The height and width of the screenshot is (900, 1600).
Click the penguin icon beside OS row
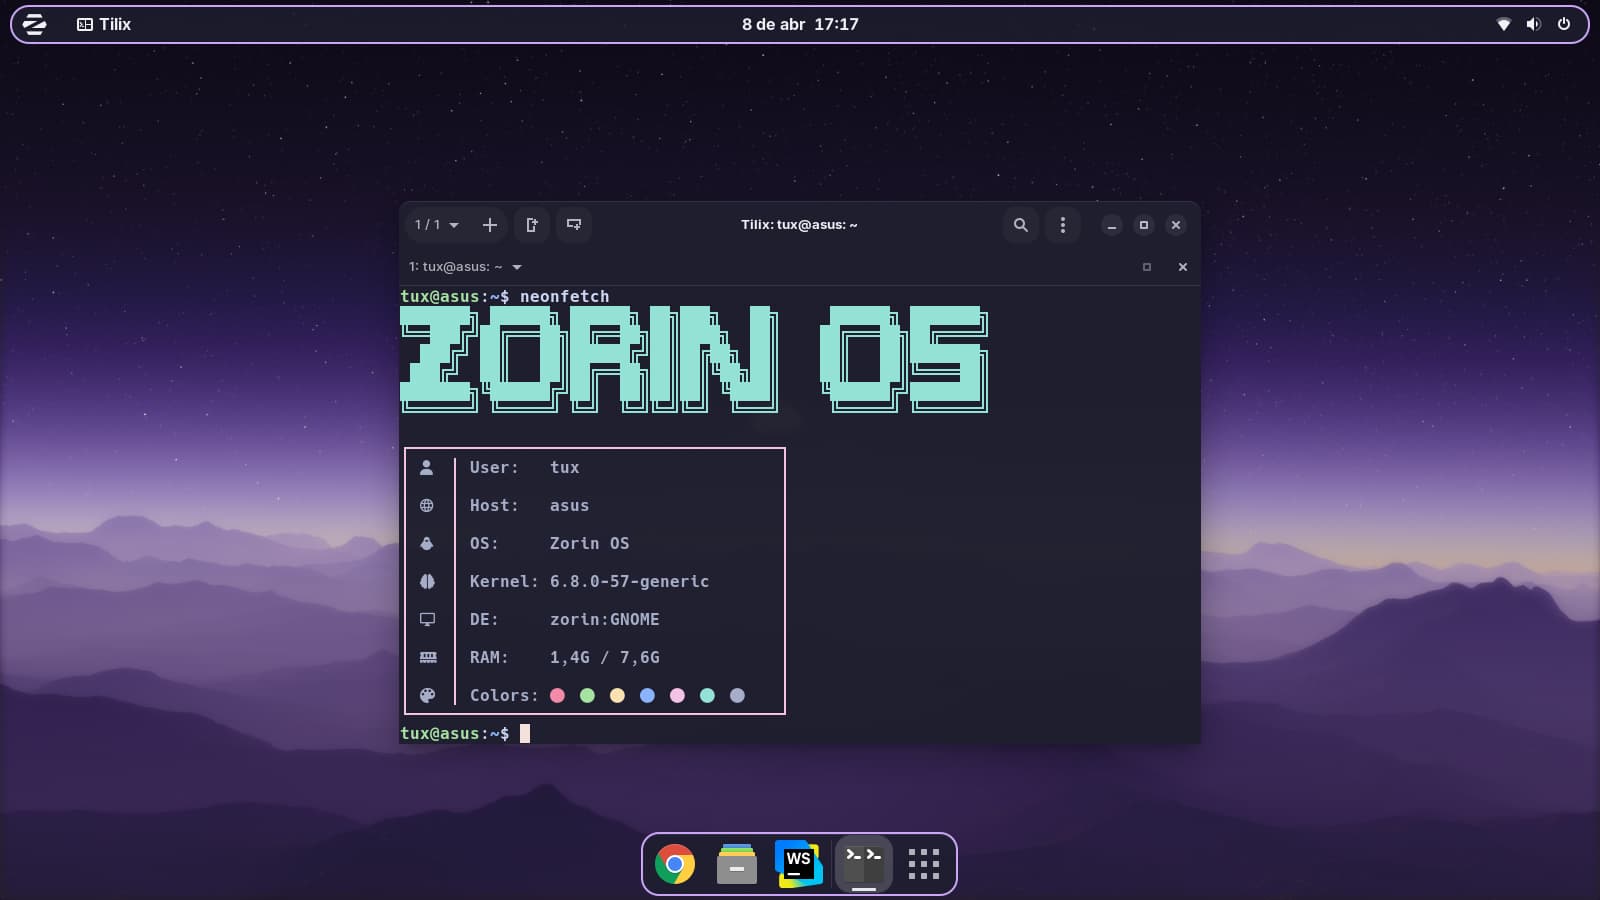point(427,543)
